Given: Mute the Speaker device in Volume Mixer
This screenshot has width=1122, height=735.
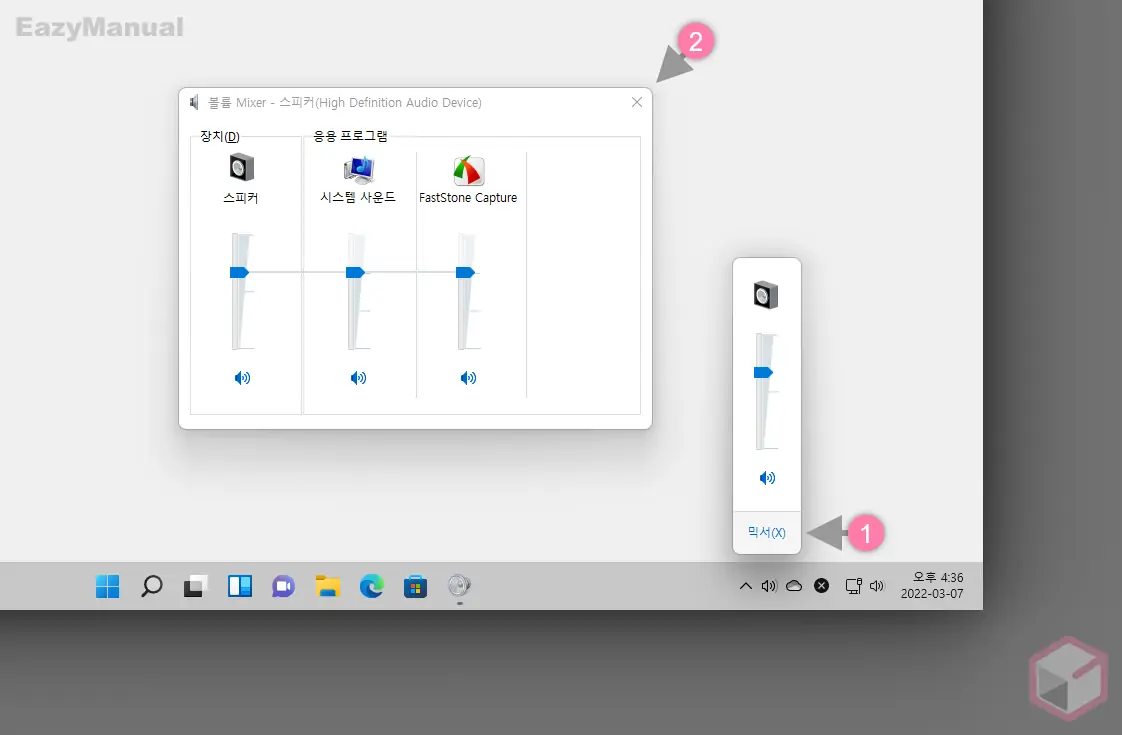Looking at the screenshot, I should click(x=243, y=378).
